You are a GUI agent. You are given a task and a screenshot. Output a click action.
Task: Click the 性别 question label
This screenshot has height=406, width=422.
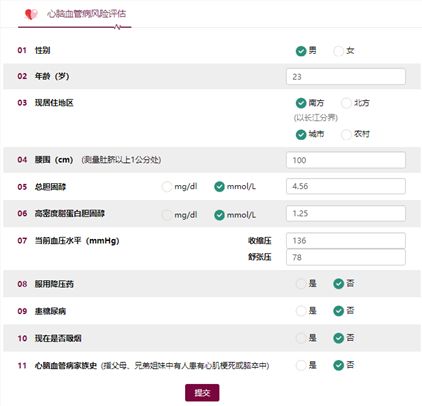[x=43, y=50]
